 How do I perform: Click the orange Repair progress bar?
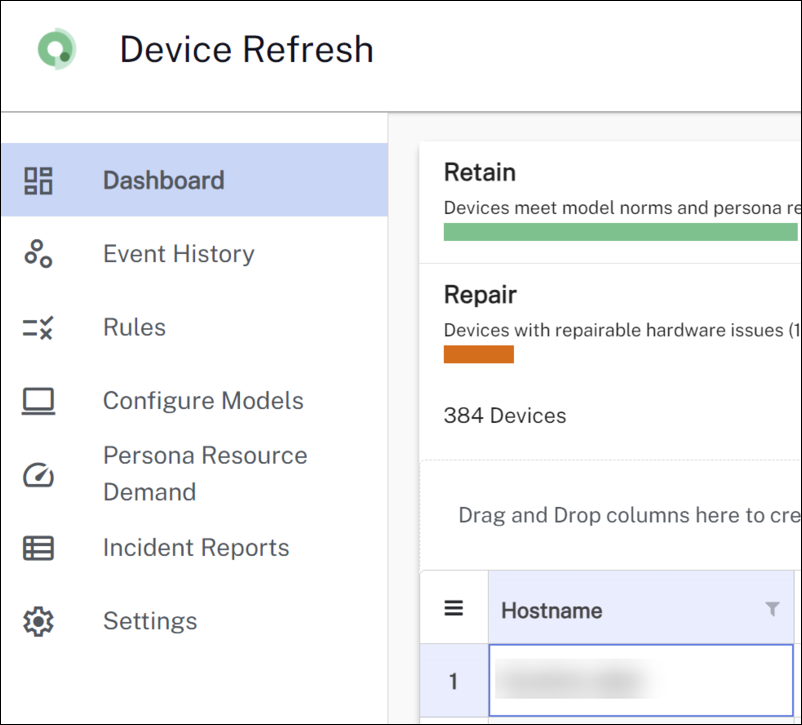click(x=479, y=354)
